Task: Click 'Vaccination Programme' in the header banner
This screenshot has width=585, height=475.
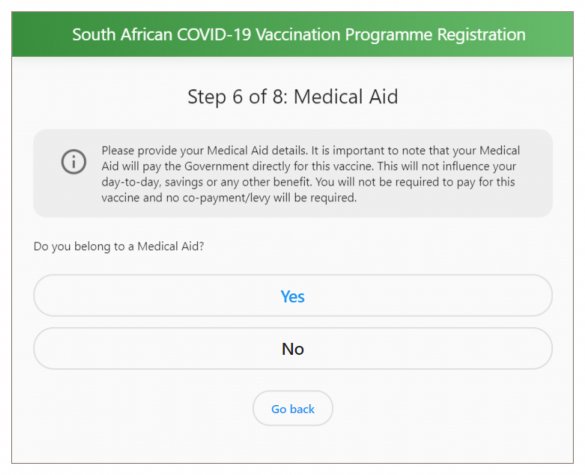Action: (x=344, y=35)
